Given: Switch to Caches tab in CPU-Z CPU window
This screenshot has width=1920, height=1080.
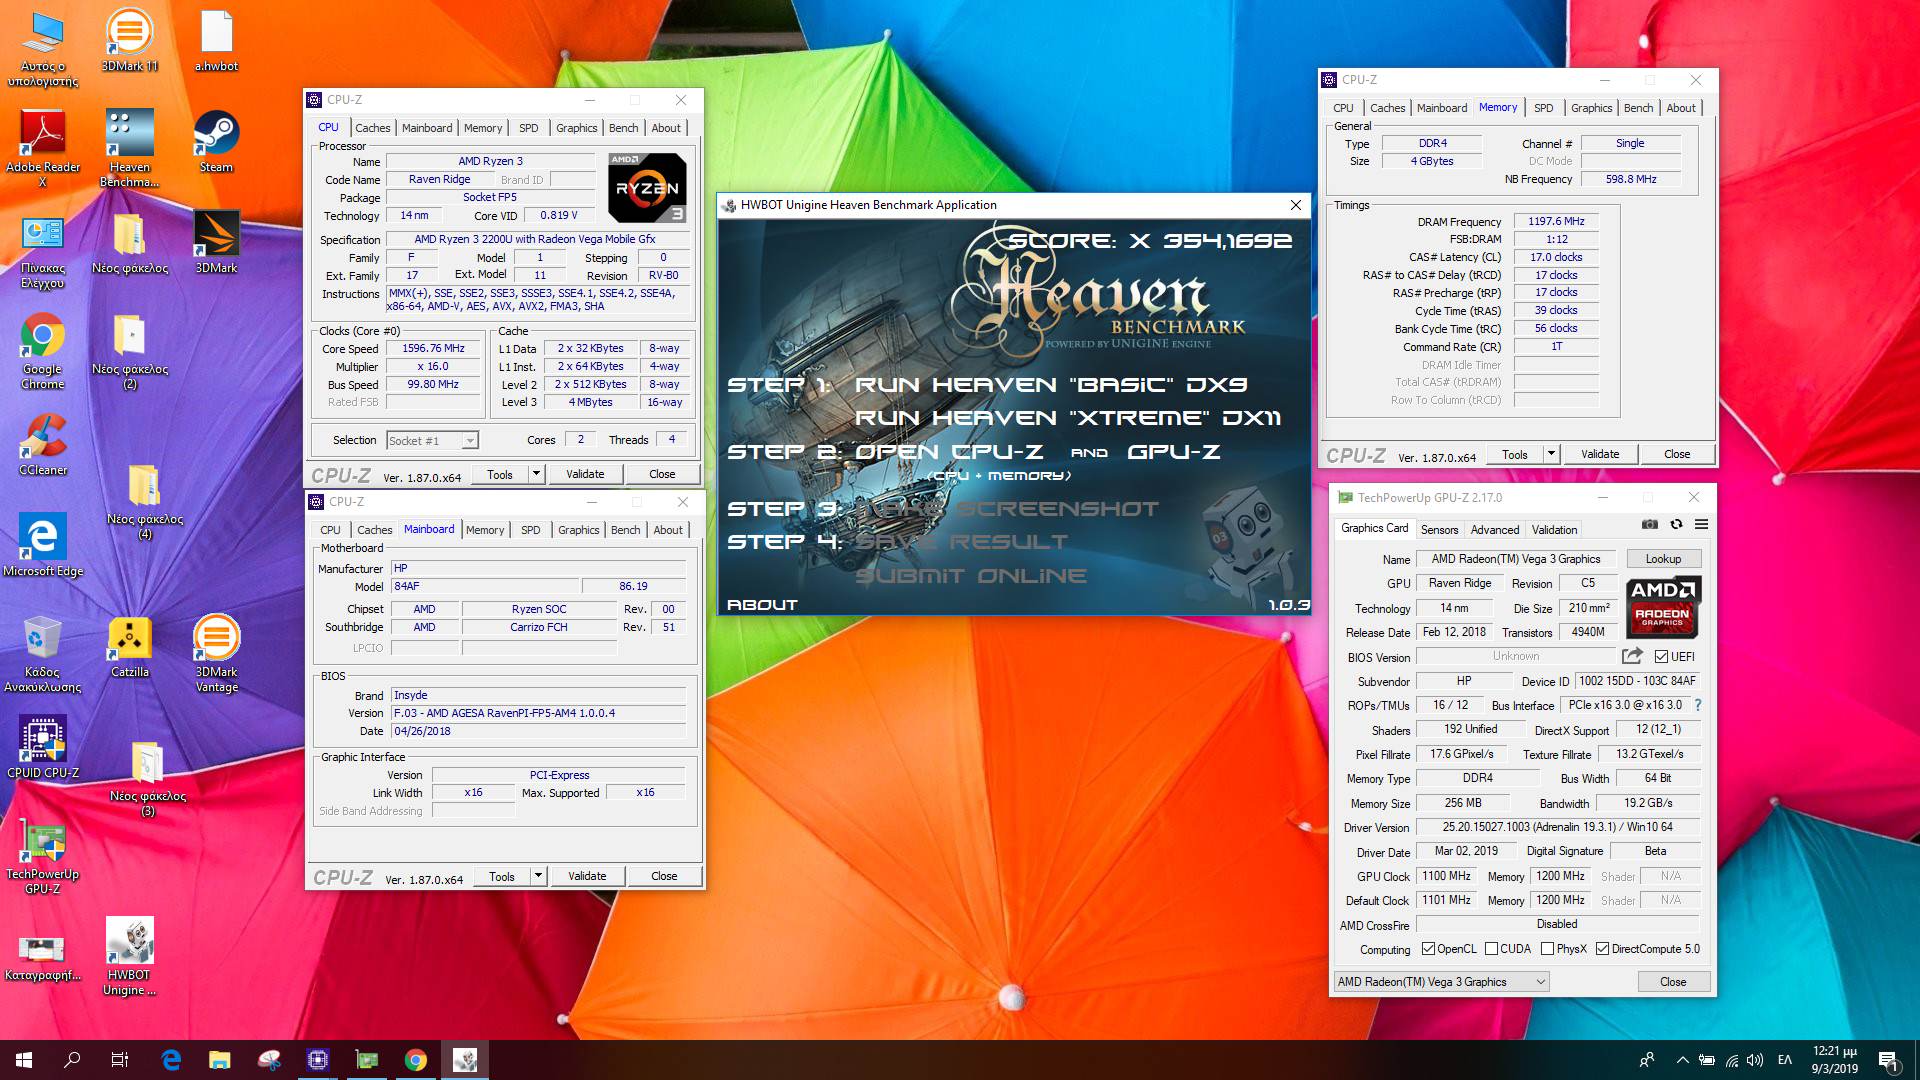Looking at the screenshot, I should 372,128.
